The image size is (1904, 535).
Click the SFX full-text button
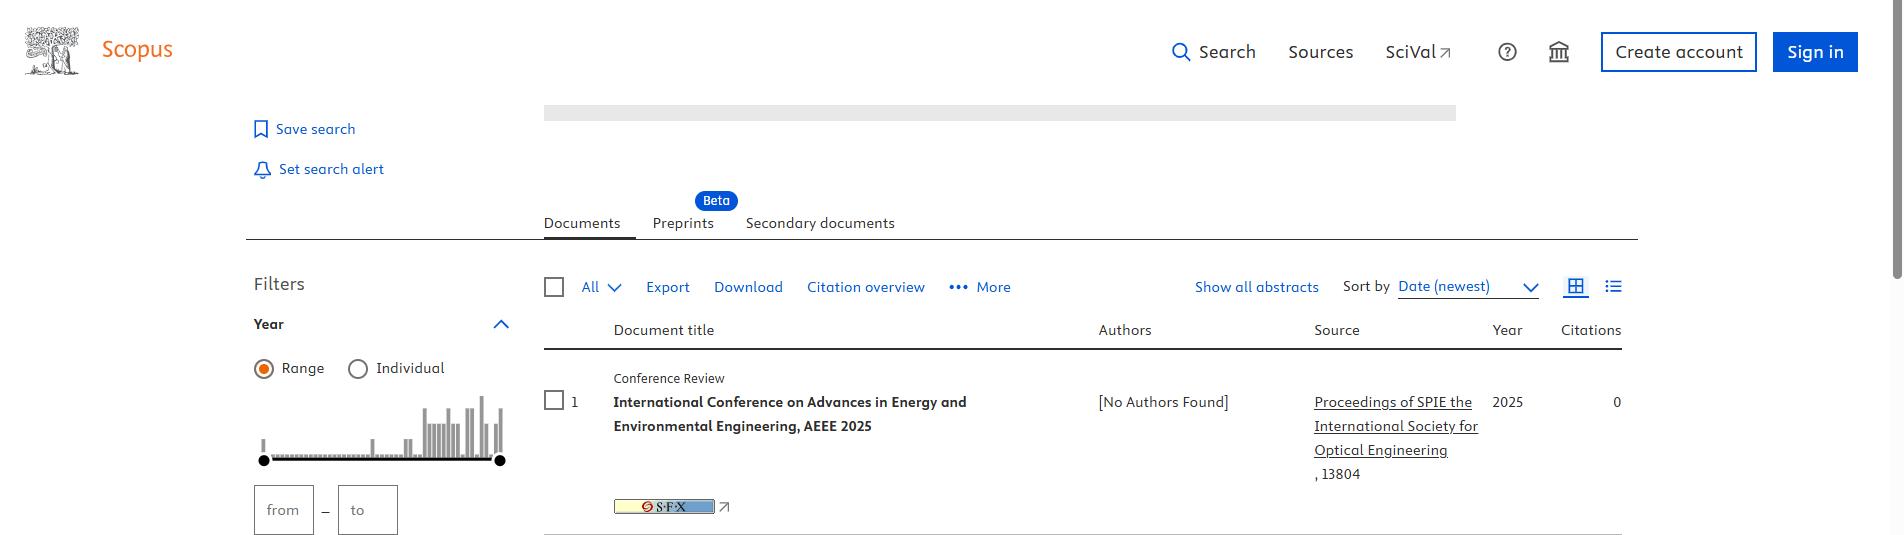(664, 507)
